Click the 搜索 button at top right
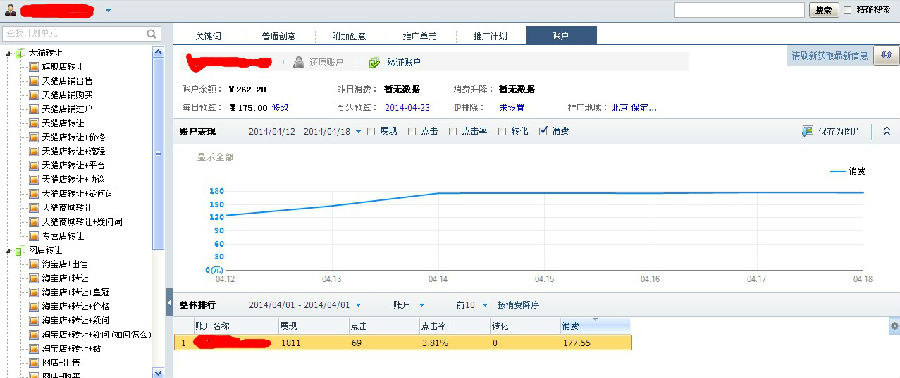The image size is (900, 378). pos(823,10)
